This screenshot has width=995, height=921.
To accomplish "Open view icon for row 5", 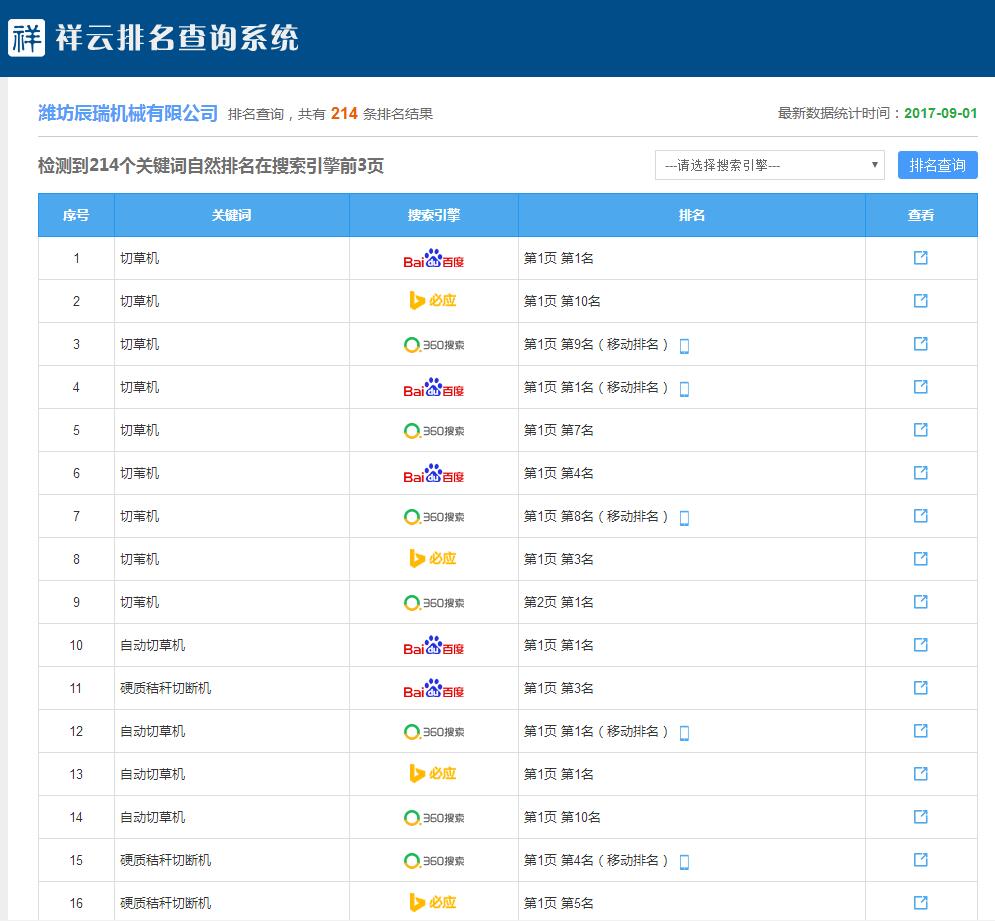I will point(920,430).
